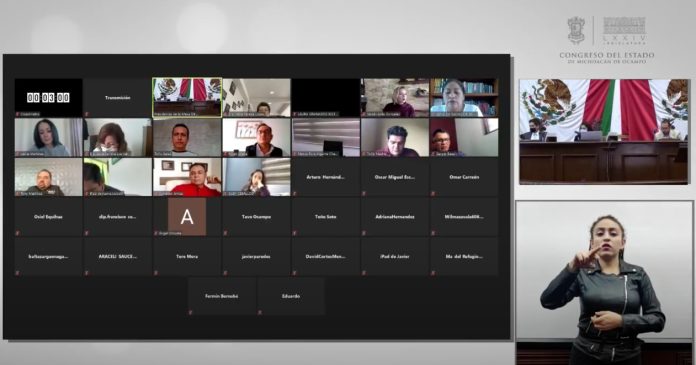Click the Tavo Ocampo participant name

coord(256,217)
